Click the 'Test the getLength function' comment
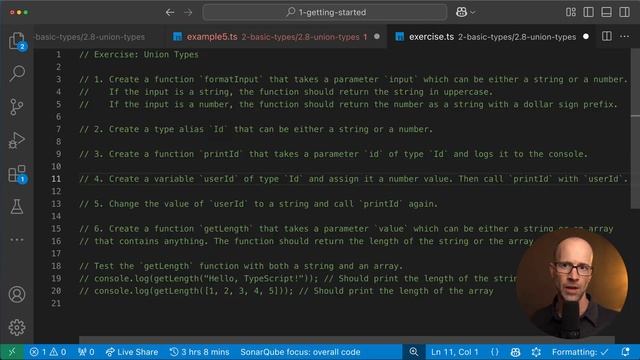 [241, 266]
